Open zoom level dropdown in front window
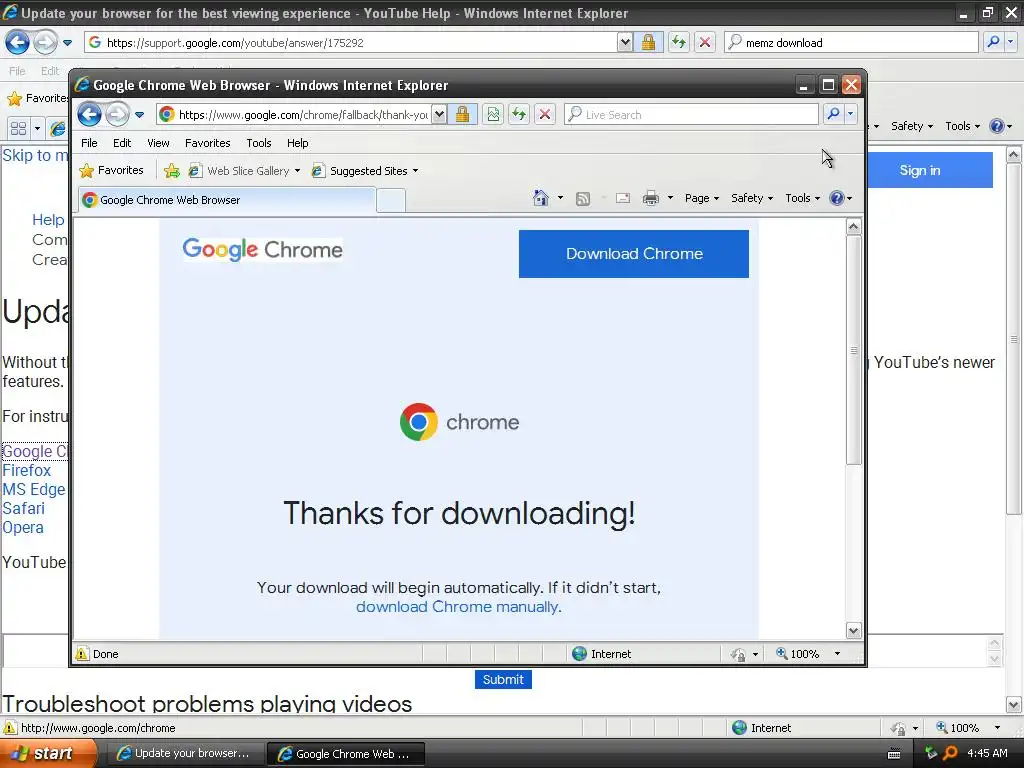Image resolution: width=1024 pixels, height=768 pixels. coord(837,654)
